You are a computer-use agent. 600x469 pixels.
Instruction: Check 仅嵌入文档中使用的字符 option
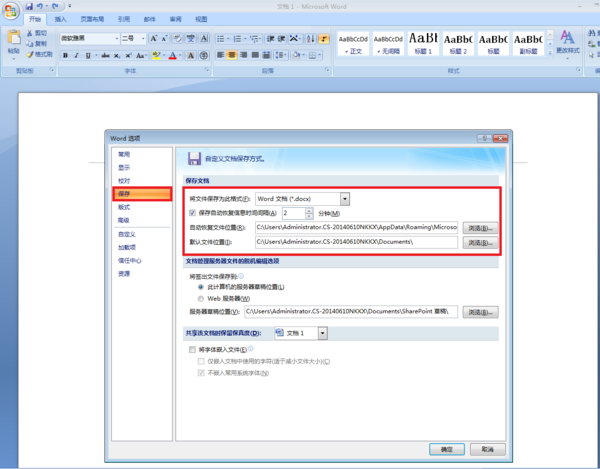pyautogui.click(x=201, y=361)
